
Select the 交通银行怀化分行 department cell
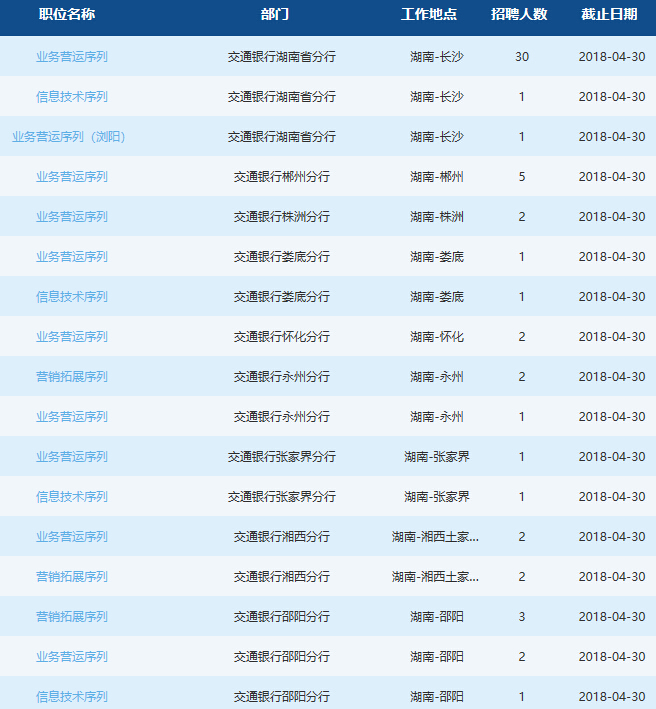[x=282, y=337]
